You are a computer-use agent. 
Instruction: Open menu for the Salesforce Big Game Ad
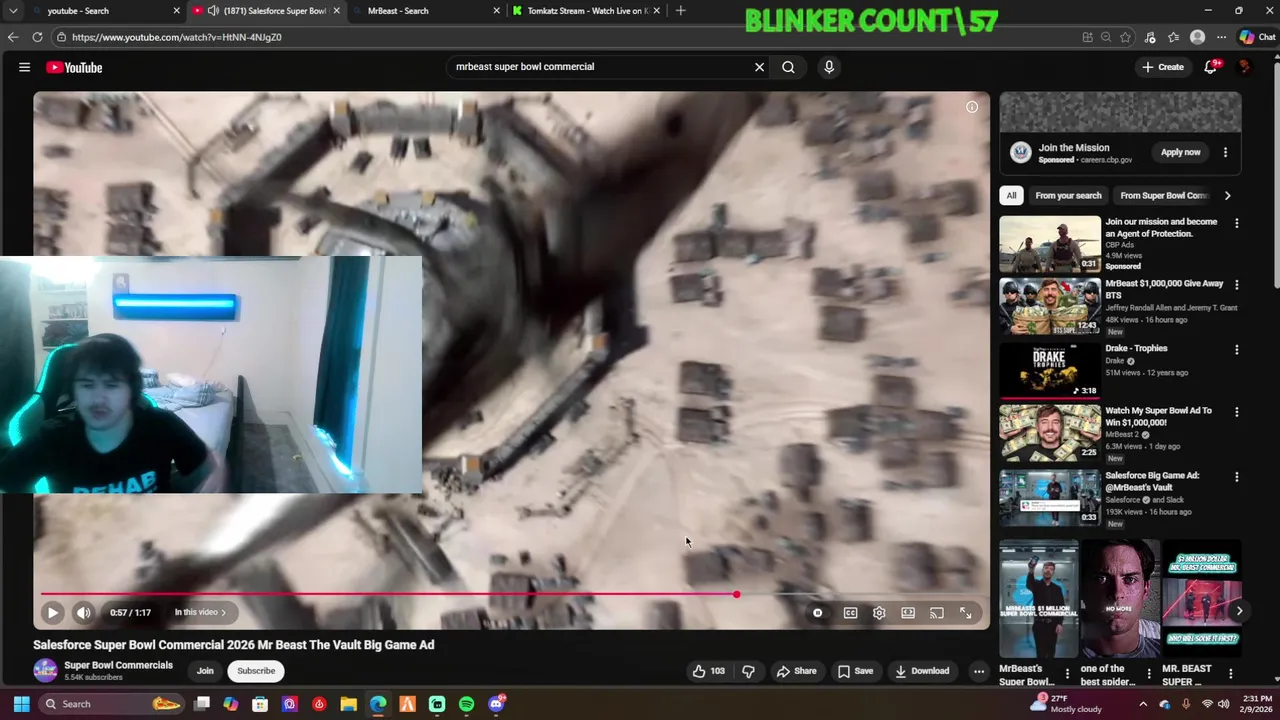tap(1236, 477)
